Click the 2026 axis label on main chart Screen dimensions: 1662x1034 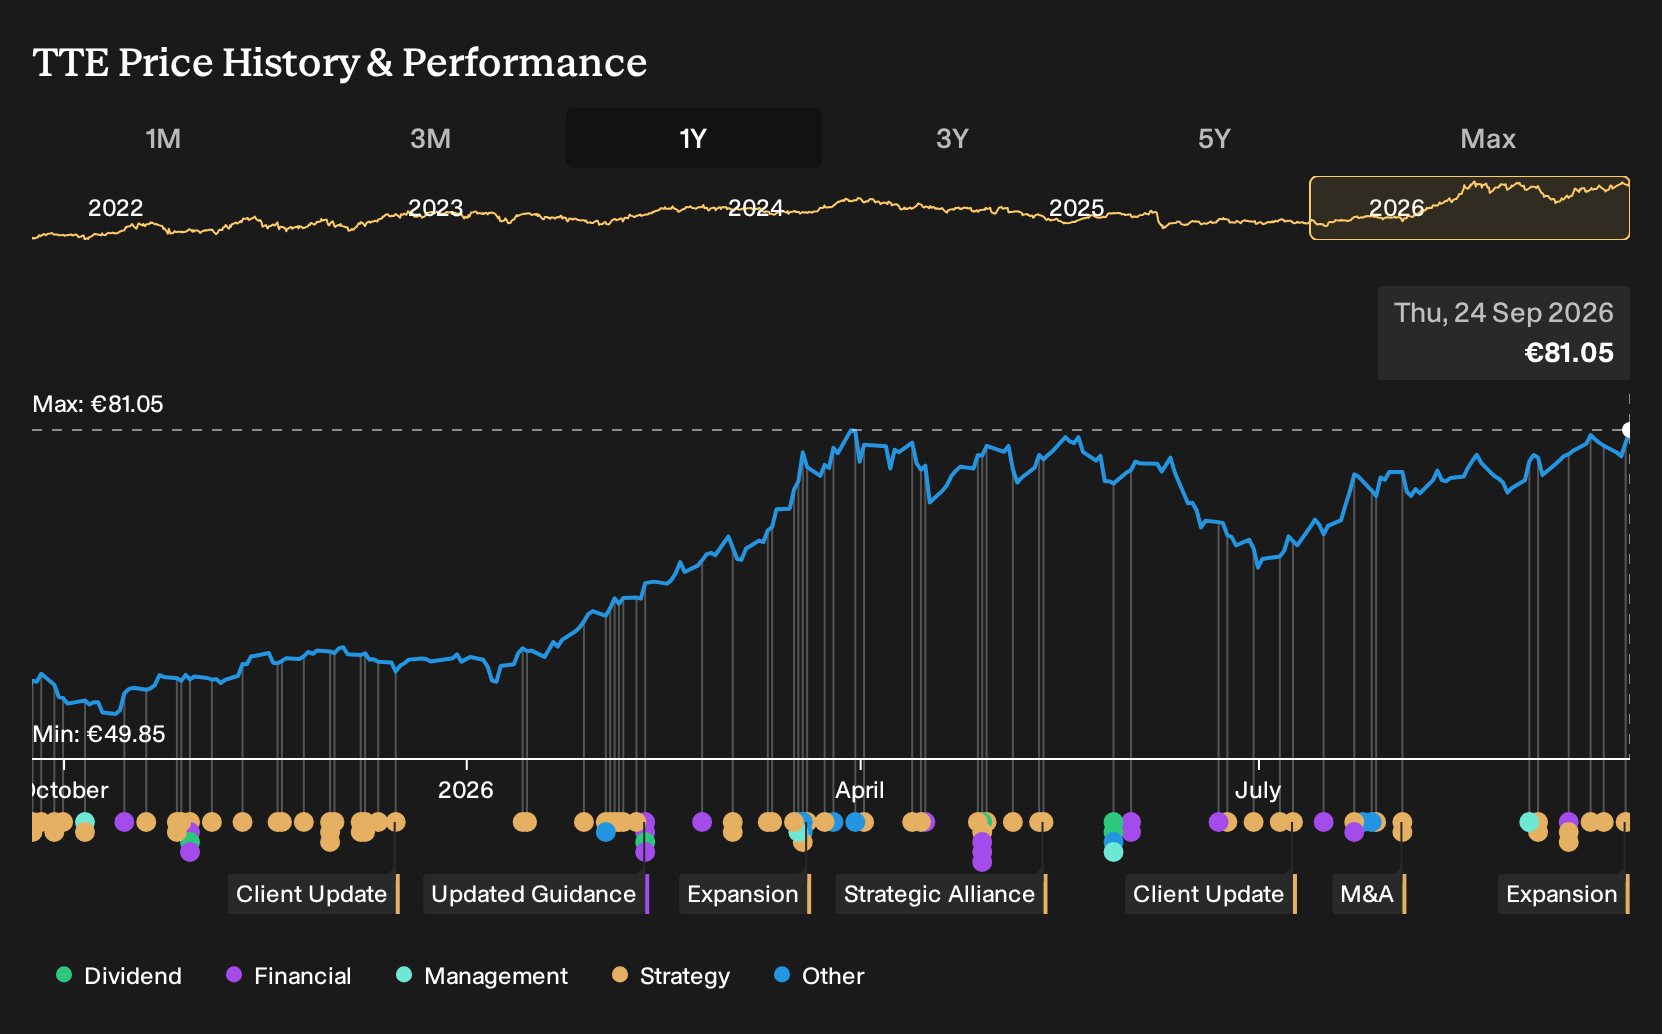466,790
